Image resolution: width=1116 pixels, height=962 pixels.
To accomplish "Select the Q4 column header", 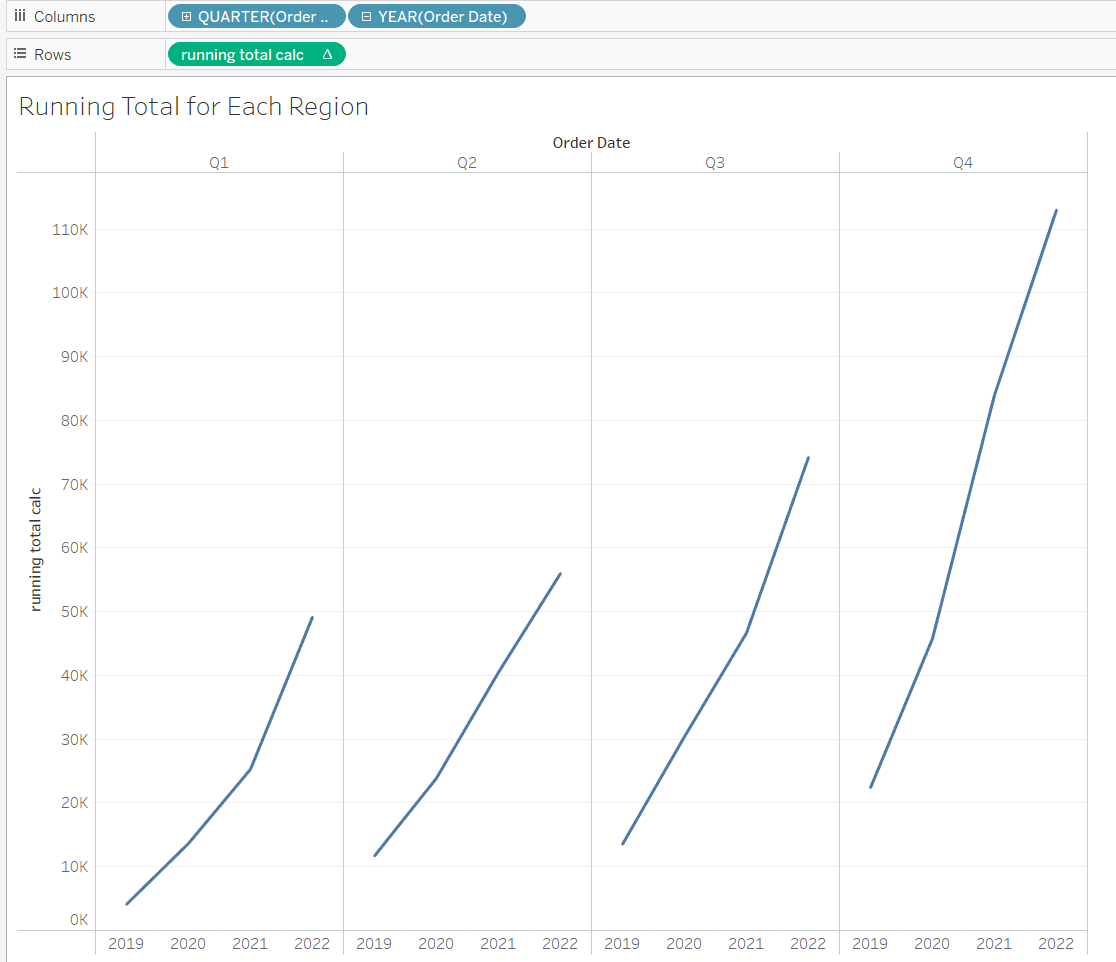I will (x=963, y=162).
